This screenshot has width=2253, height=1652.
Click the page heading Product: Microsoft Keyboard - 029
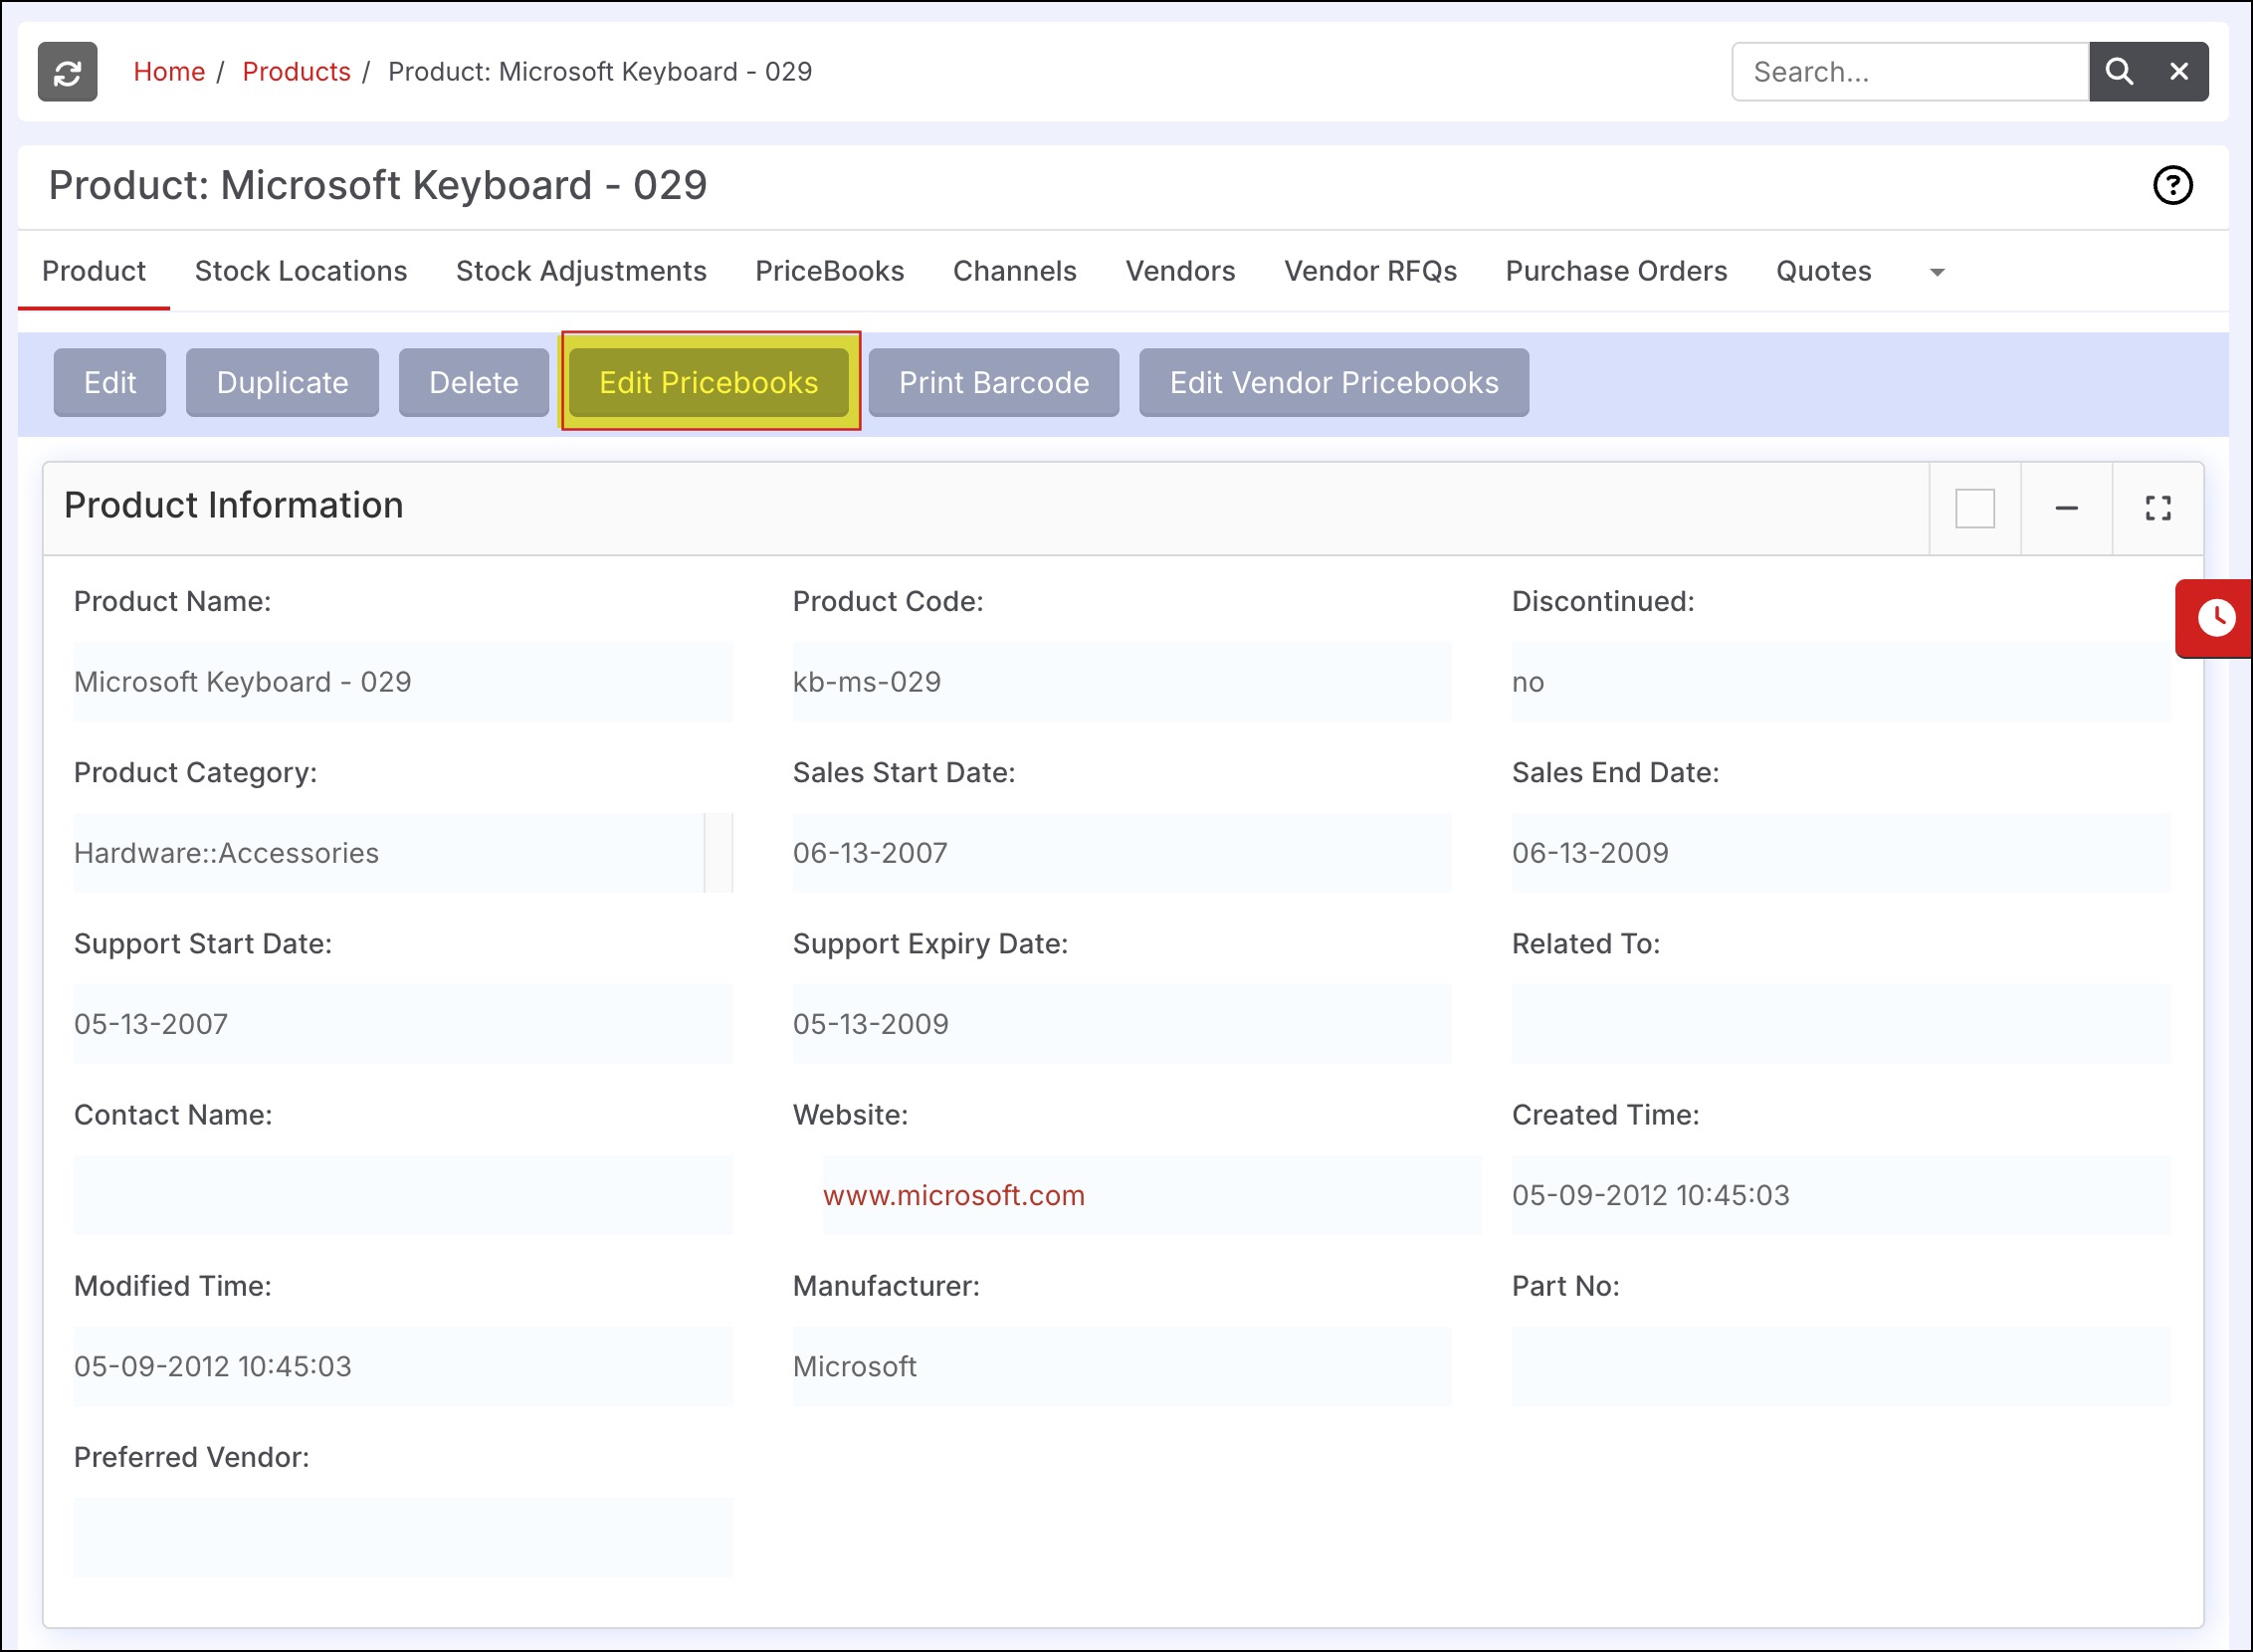coord(378,185)
